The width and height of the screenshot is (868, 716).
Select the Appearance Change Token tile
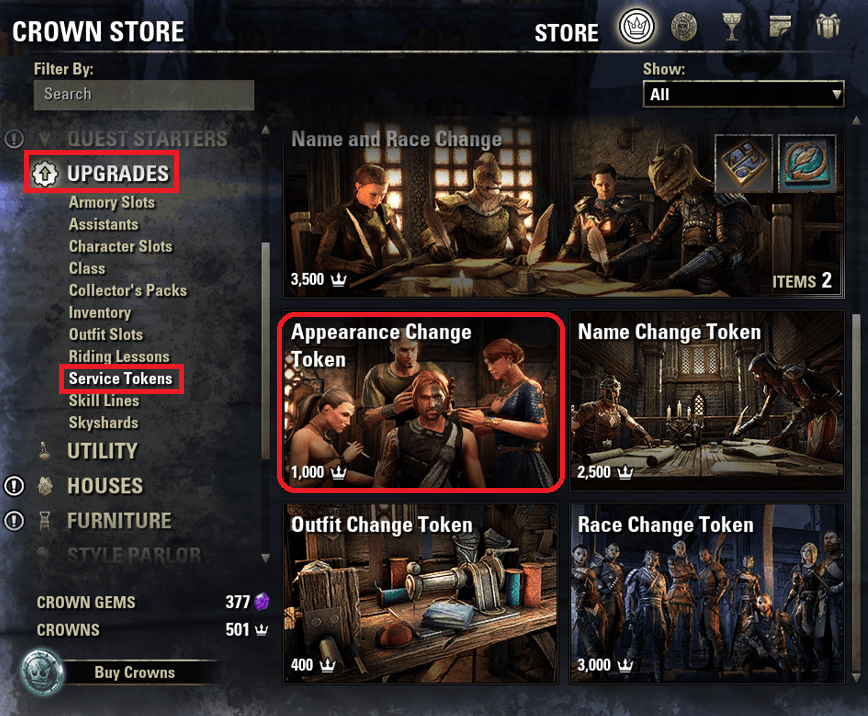point(421,401)
